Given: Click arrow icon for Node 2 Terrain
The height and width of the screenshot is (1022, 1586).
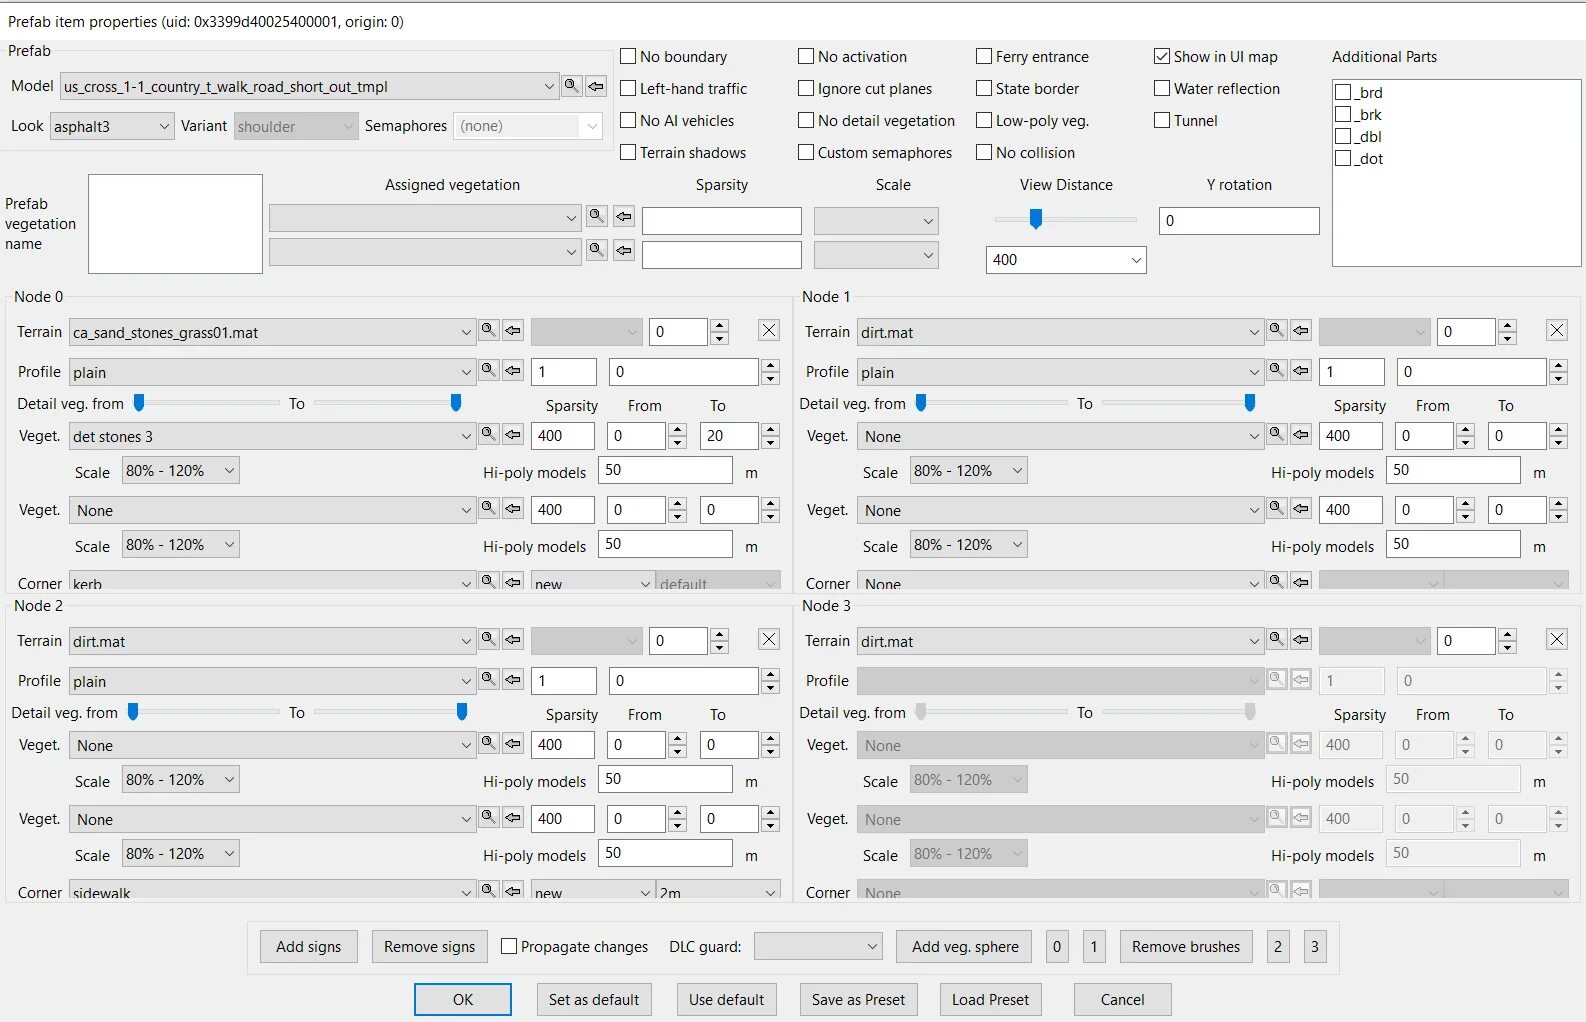Looking at the screenshot, I should point(513,639).
